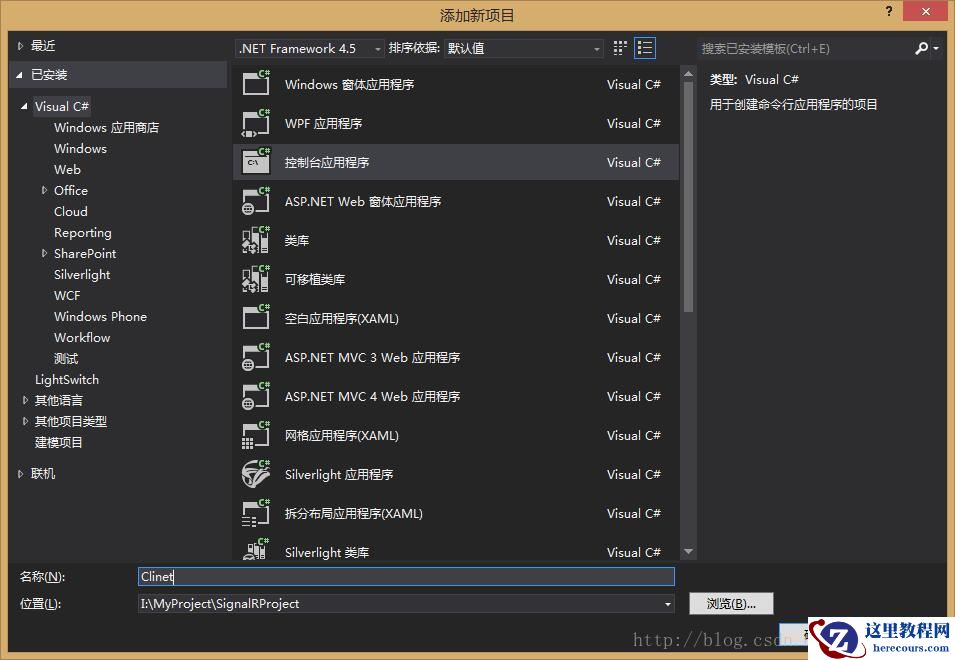
Task: Select the 类库 template
Action: [x=400, y=240]
